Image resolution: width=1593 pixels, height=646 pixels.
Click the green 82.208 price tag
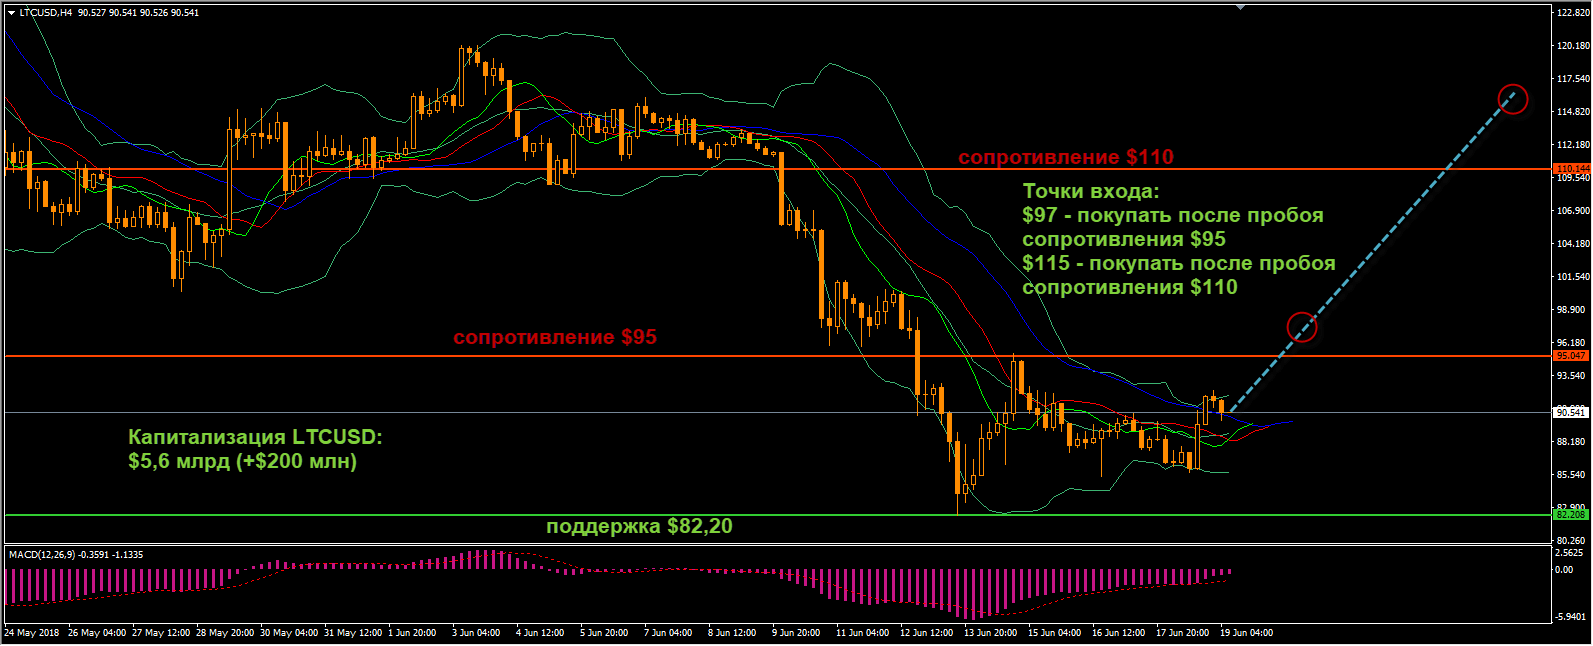pos(1571,514)
